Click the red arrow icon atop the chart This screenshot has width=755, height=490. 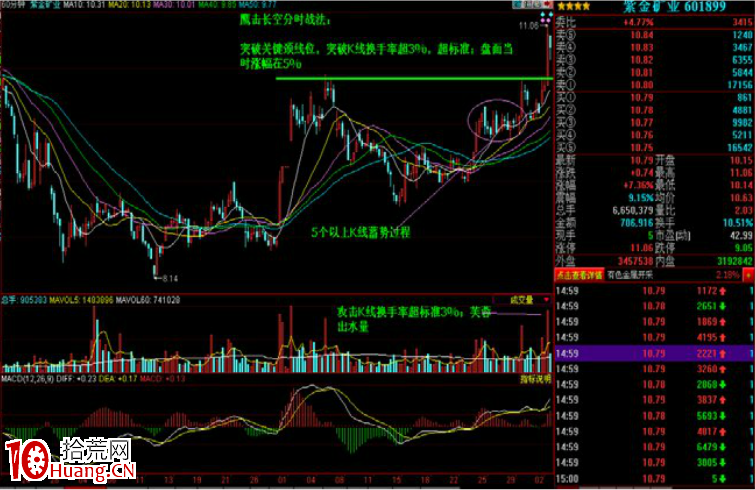coord(547,4)
